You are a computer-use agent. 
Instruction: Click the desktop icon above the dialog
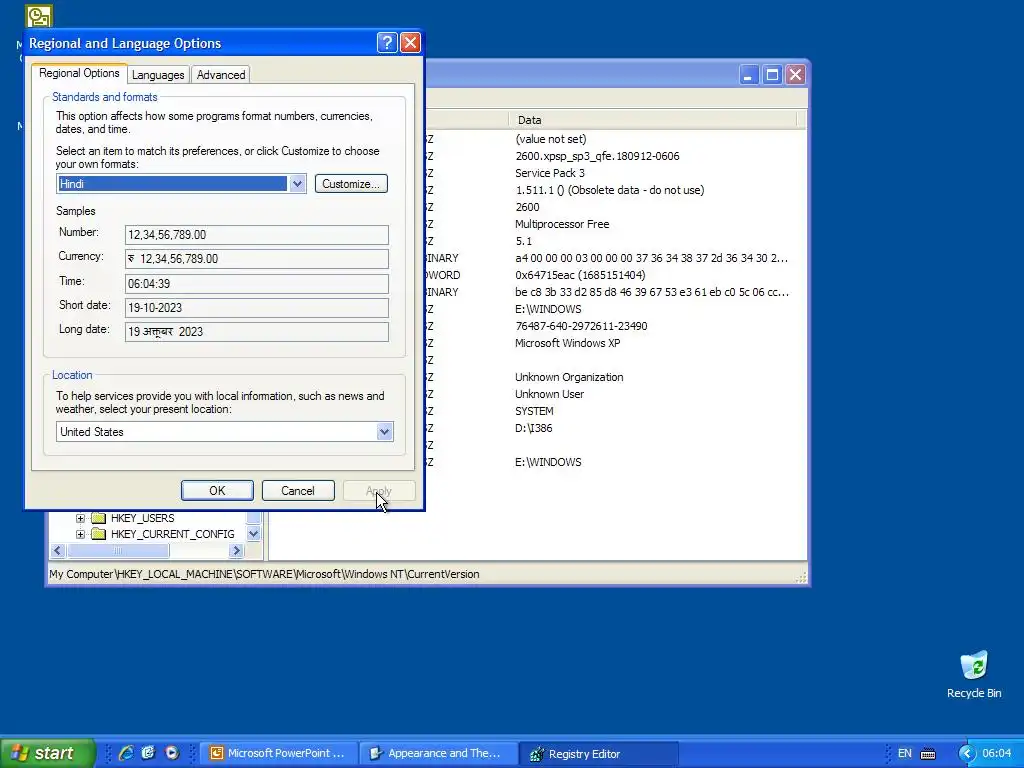click(x=39, y=16)
